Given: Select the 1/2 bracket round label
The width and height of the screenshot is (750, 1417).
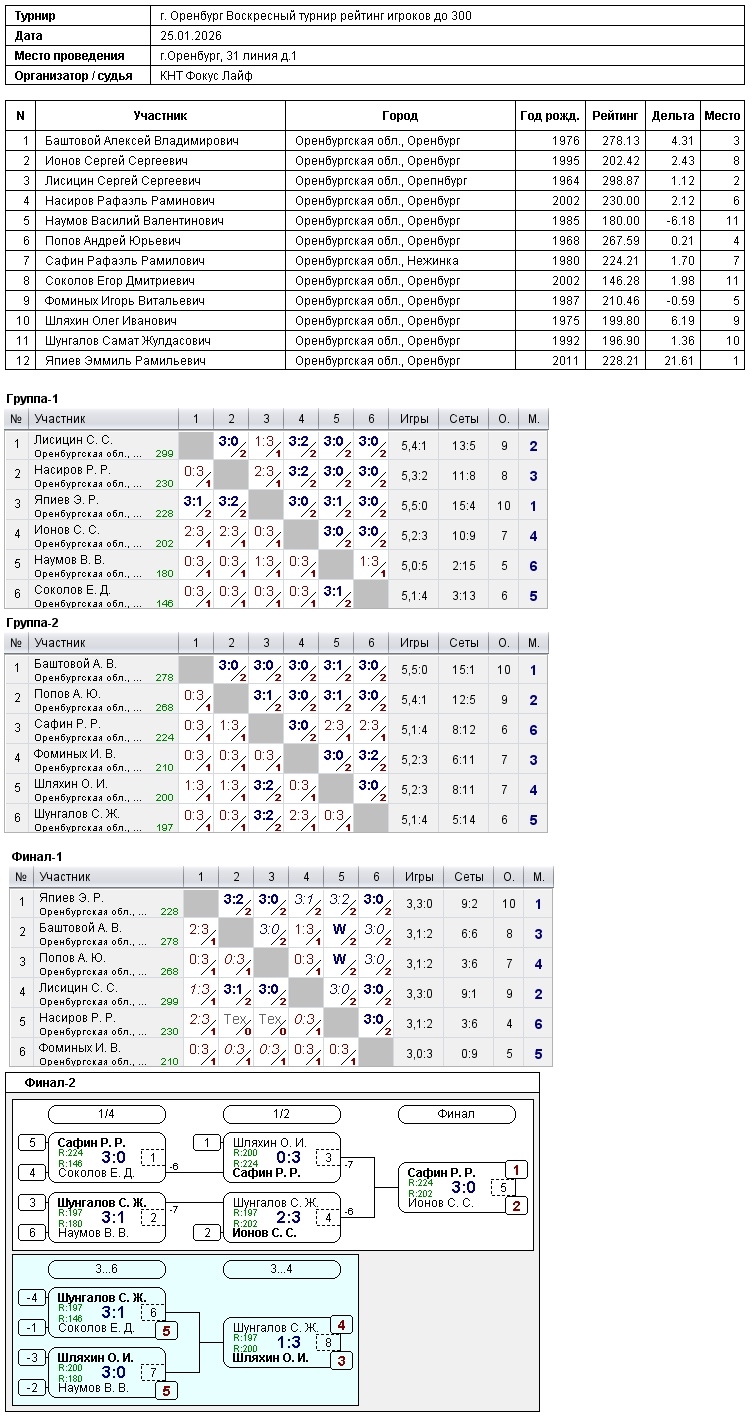Looking at the screenshot, I should (x=281, y=1114).
